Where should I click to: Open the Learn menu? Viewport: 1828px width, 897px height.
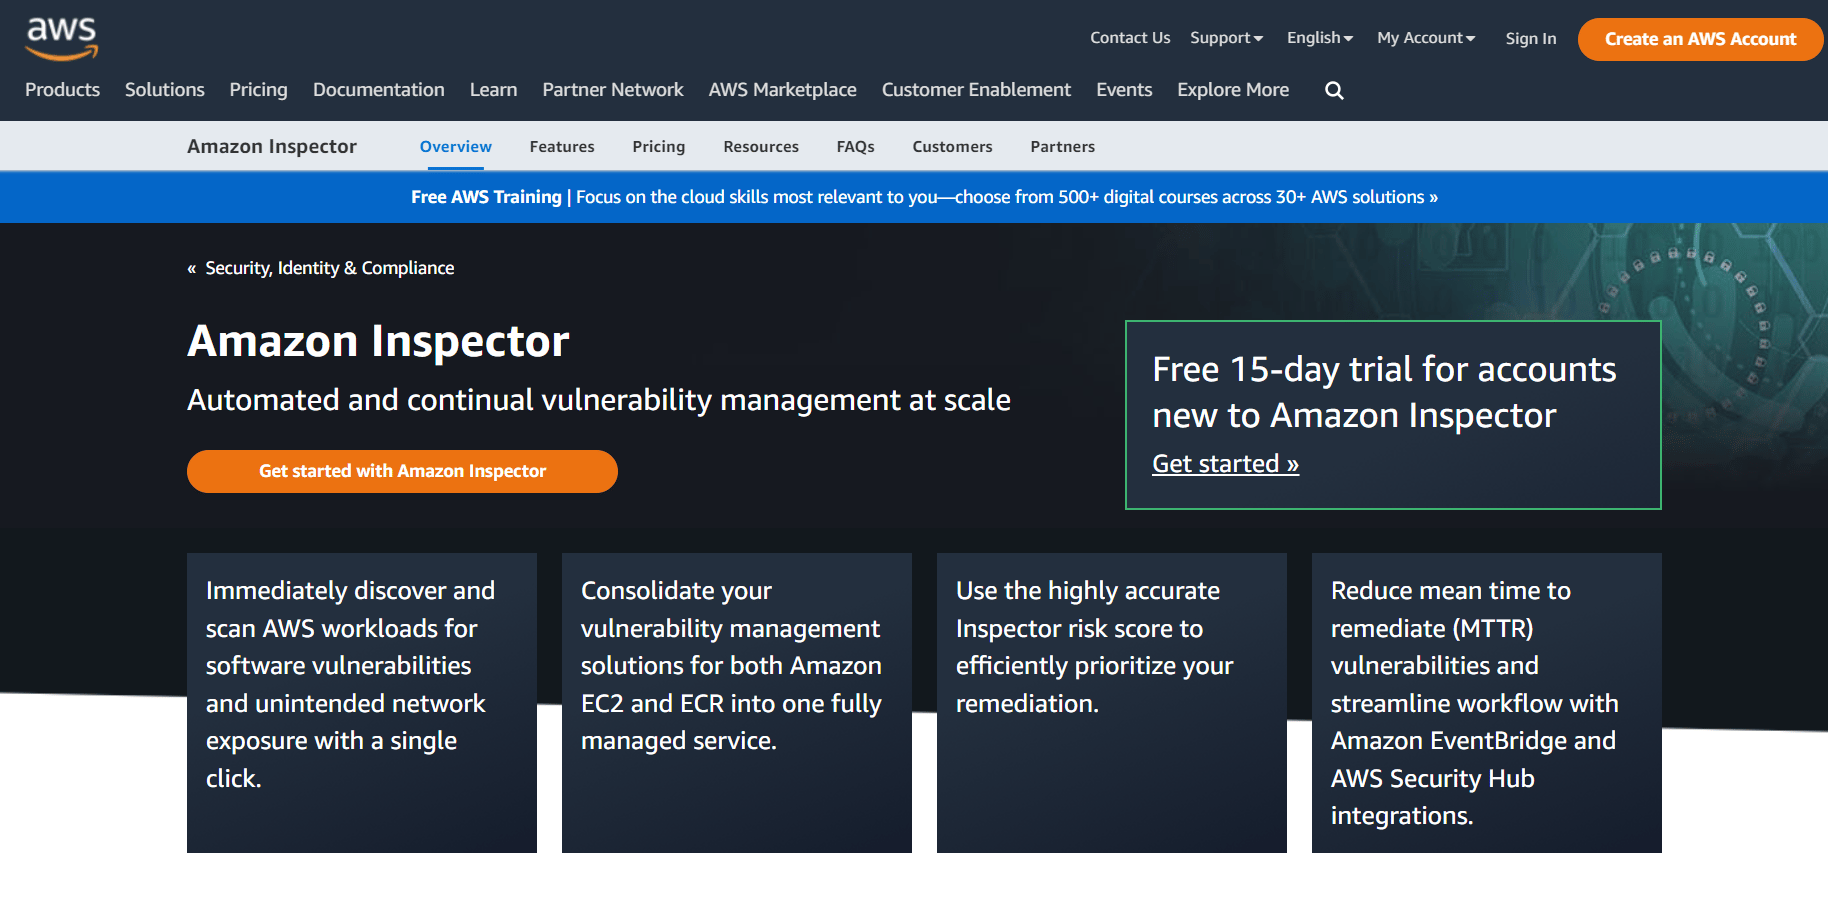494,90
